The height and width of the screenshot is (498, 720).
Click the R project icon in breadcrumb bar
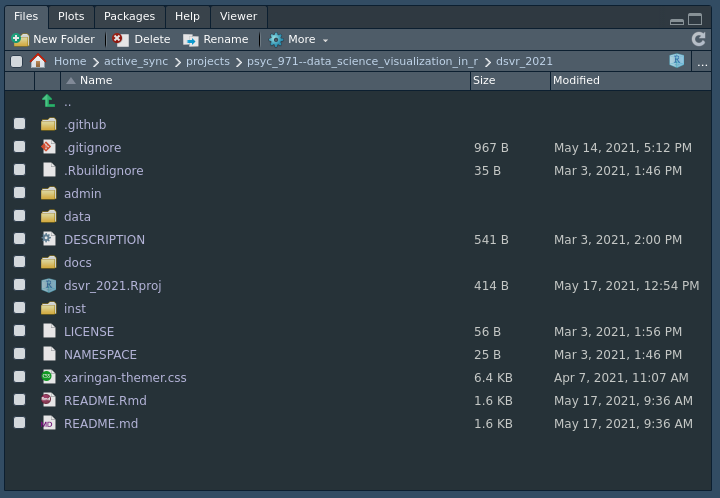677,61
